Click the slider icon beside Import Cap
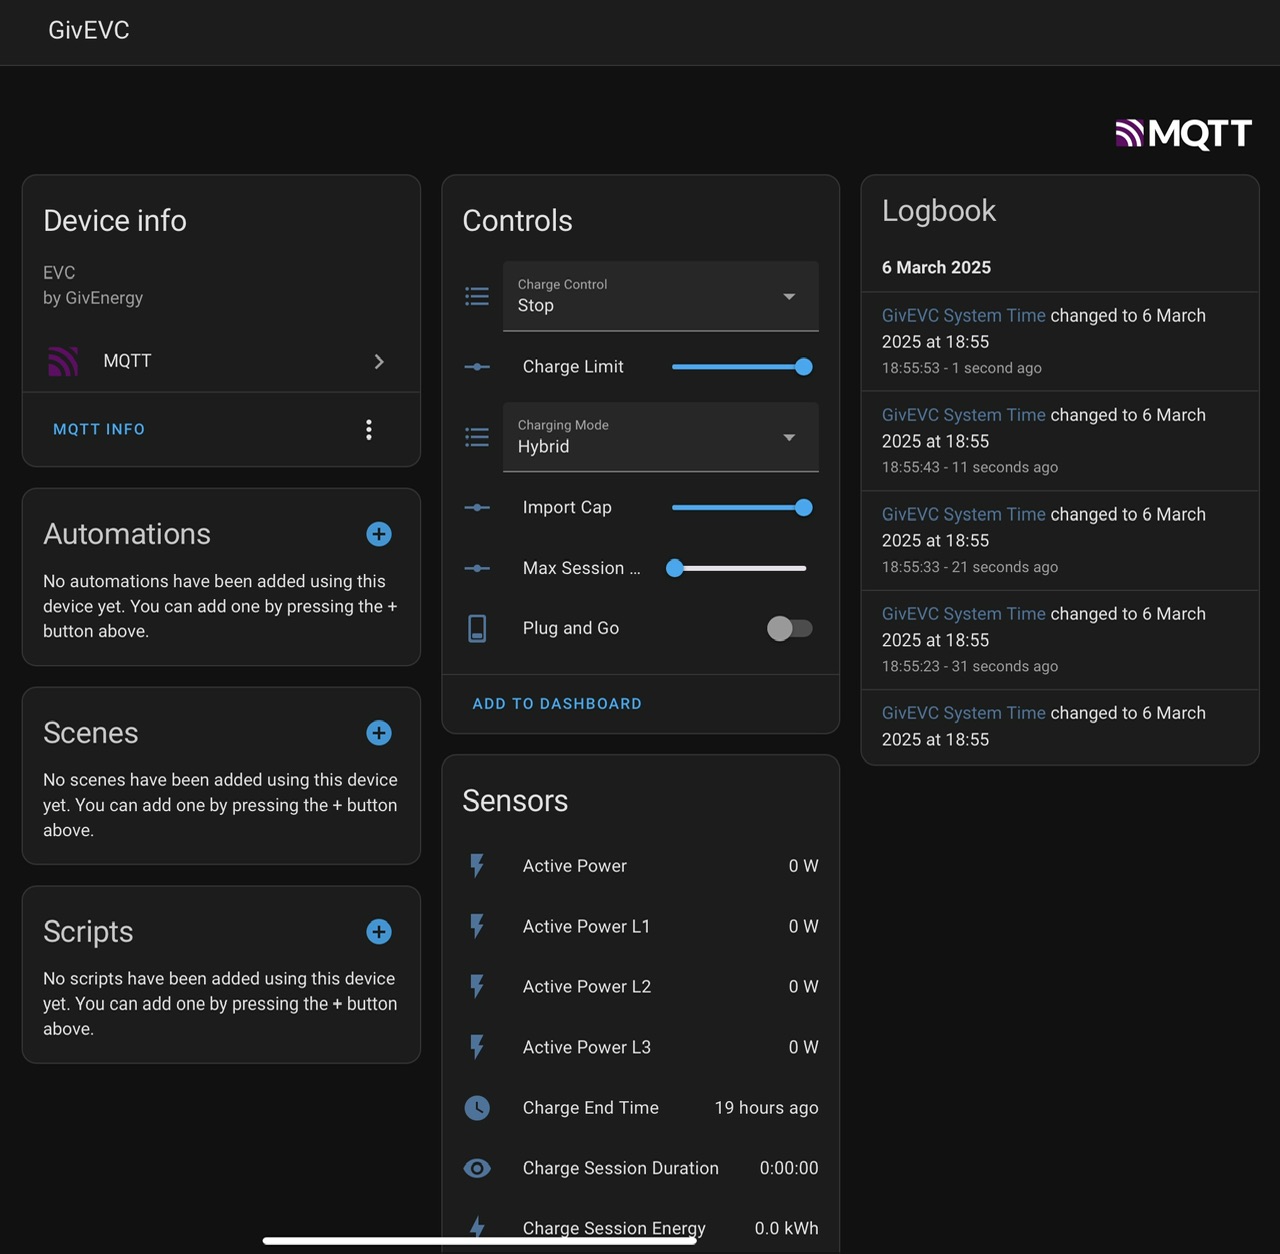 click(477, 508)
